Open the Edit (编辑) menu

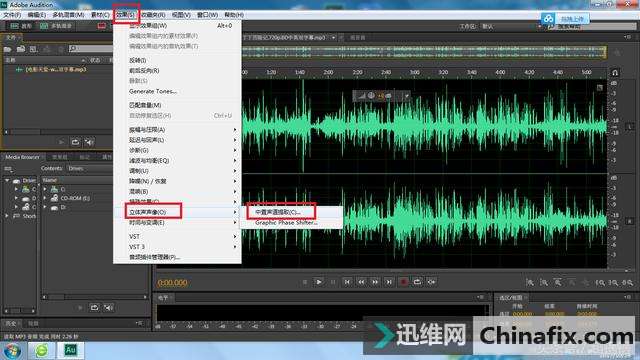click(36, 15)
